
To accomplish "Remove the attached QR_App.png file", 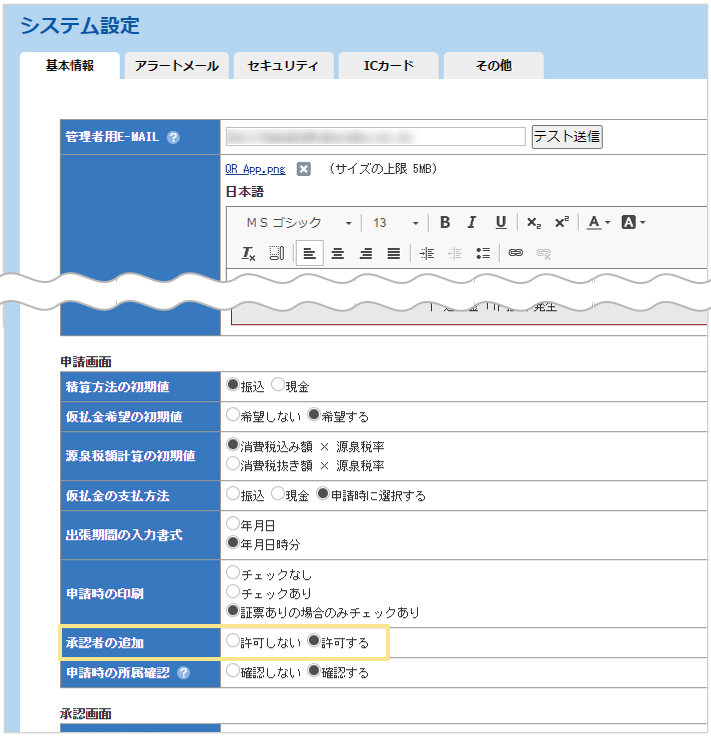I will [304, 169].
